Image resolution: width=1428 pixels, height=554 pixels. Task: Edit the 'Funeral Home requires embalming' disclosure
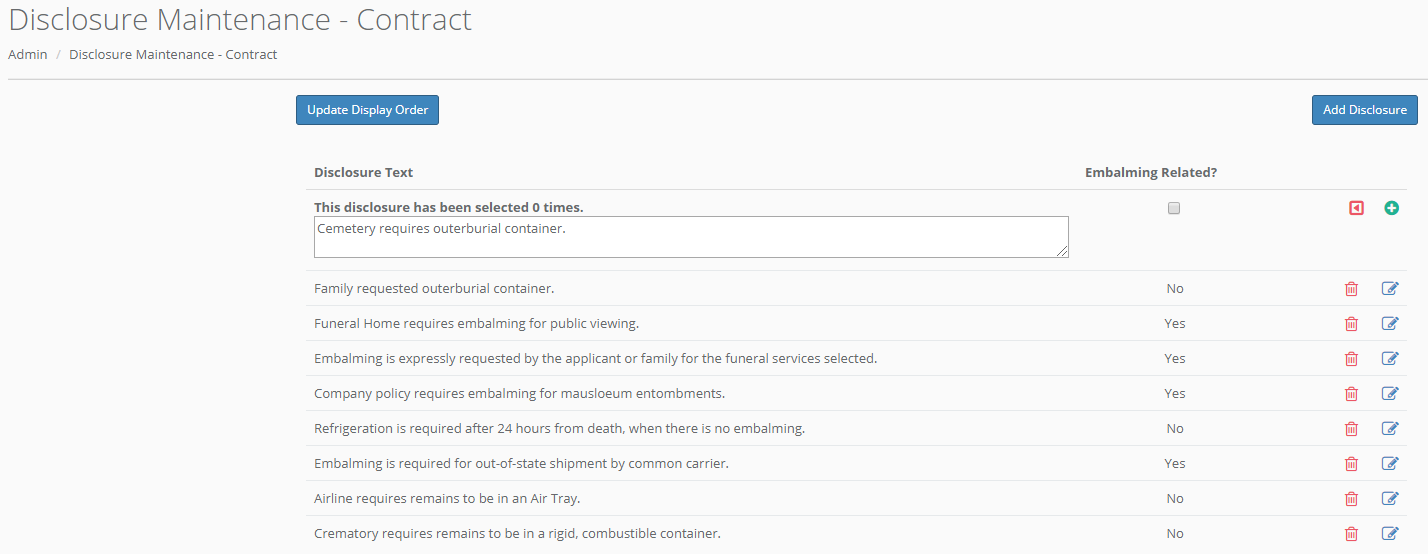point(1390,324)
